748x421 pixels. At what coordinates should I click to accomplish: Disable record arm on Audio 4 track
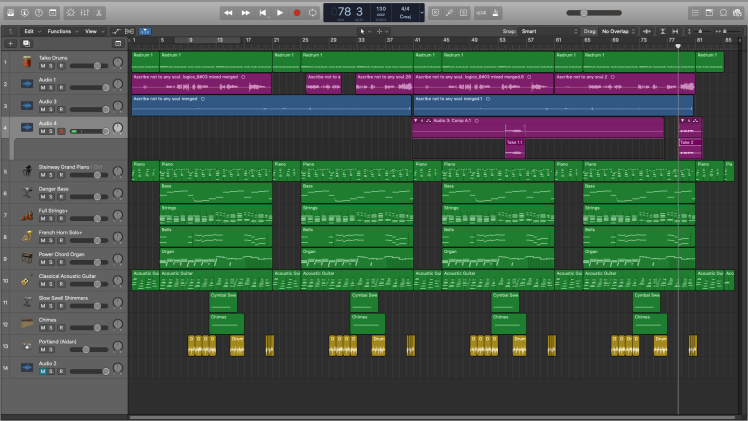61,131
